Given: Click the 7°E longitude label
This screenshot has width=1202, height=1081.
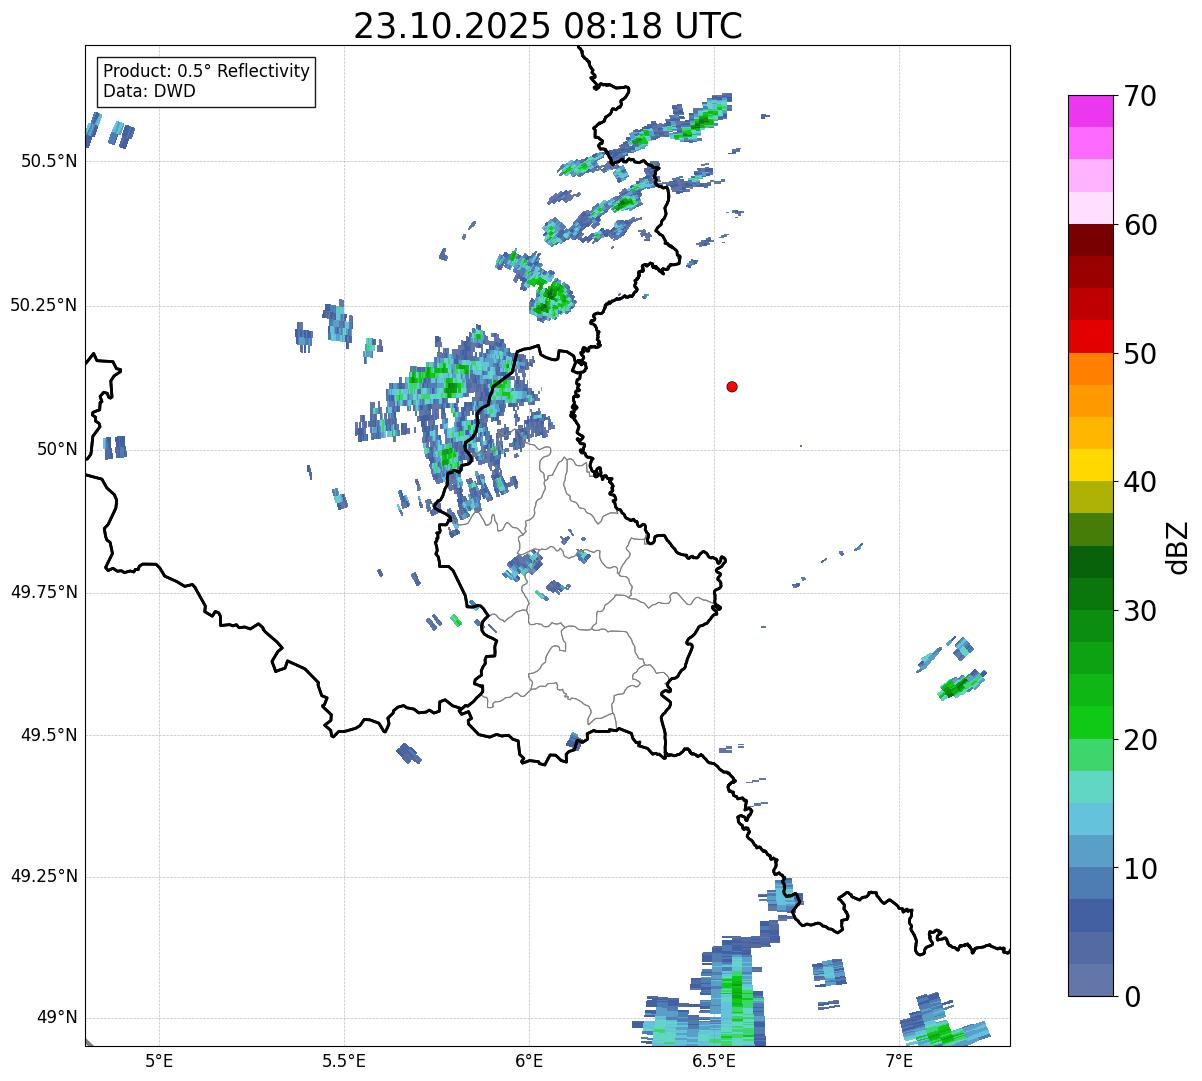Looking at the screenshot, I should coord(899,1060).
